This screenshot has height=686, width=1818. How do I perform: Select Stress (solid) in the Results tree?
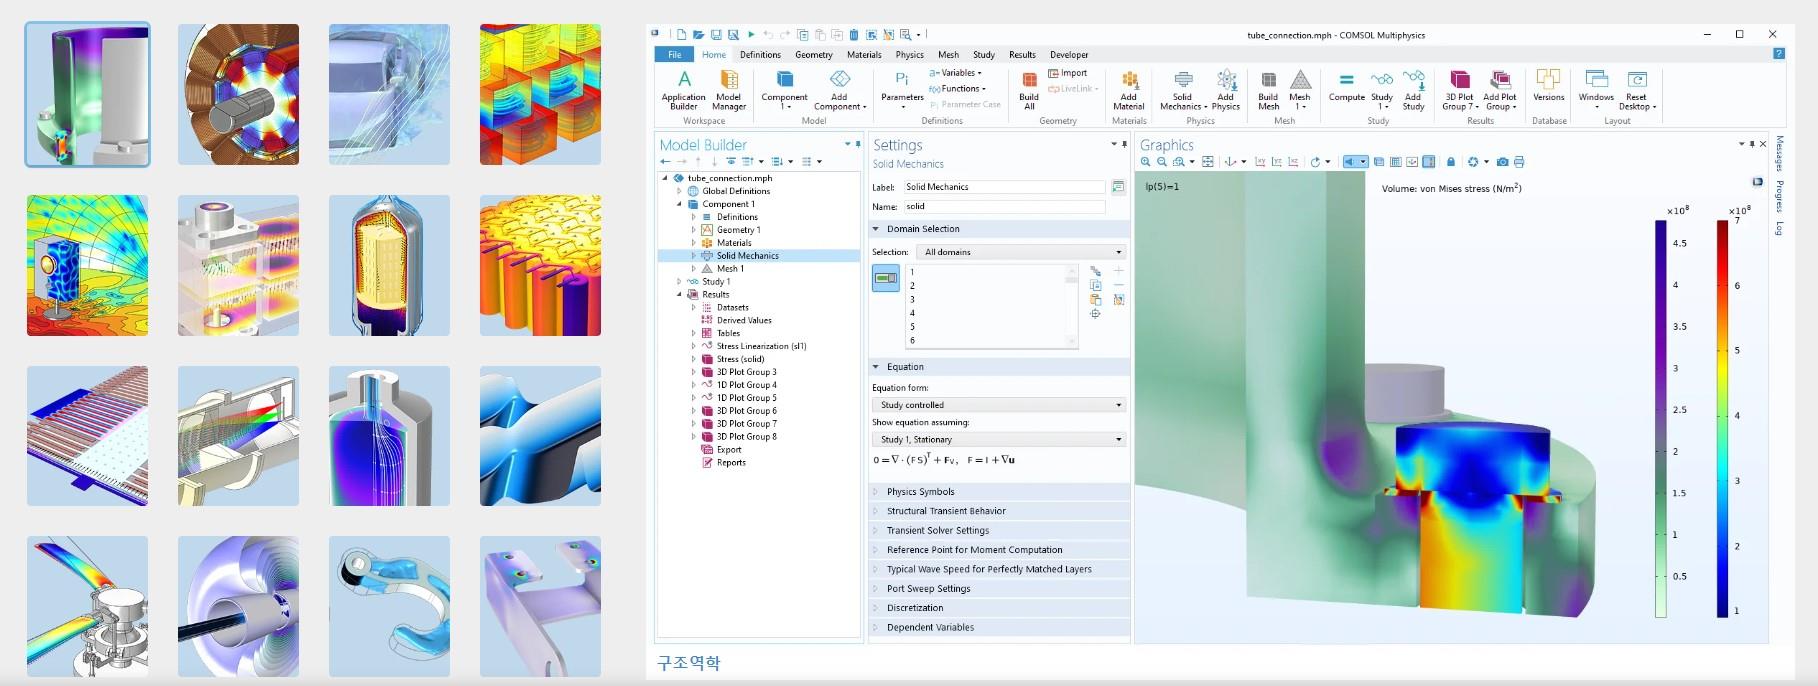coord(740,359)
